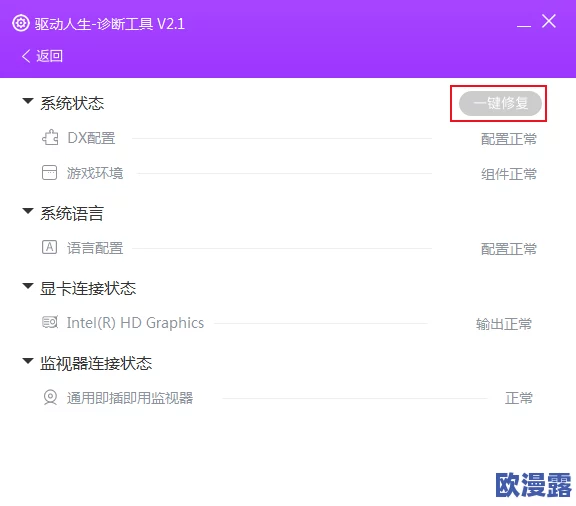Click the 一键修复 repair button
This screenshot has width=576, height=506.
click(x=500, y=103)
